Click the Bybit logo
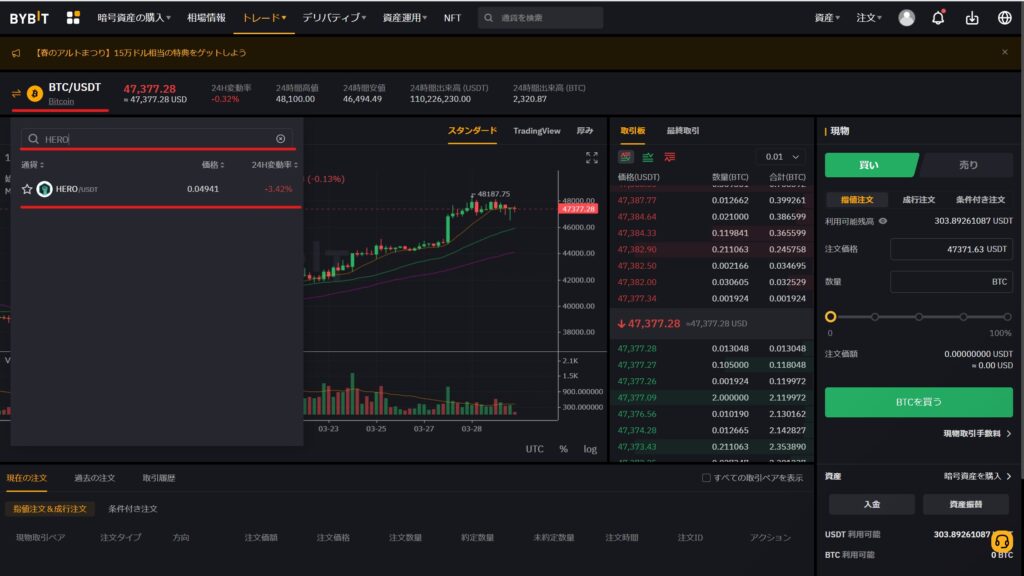This screenshot has width=1024, height=576. pos(29,18)
